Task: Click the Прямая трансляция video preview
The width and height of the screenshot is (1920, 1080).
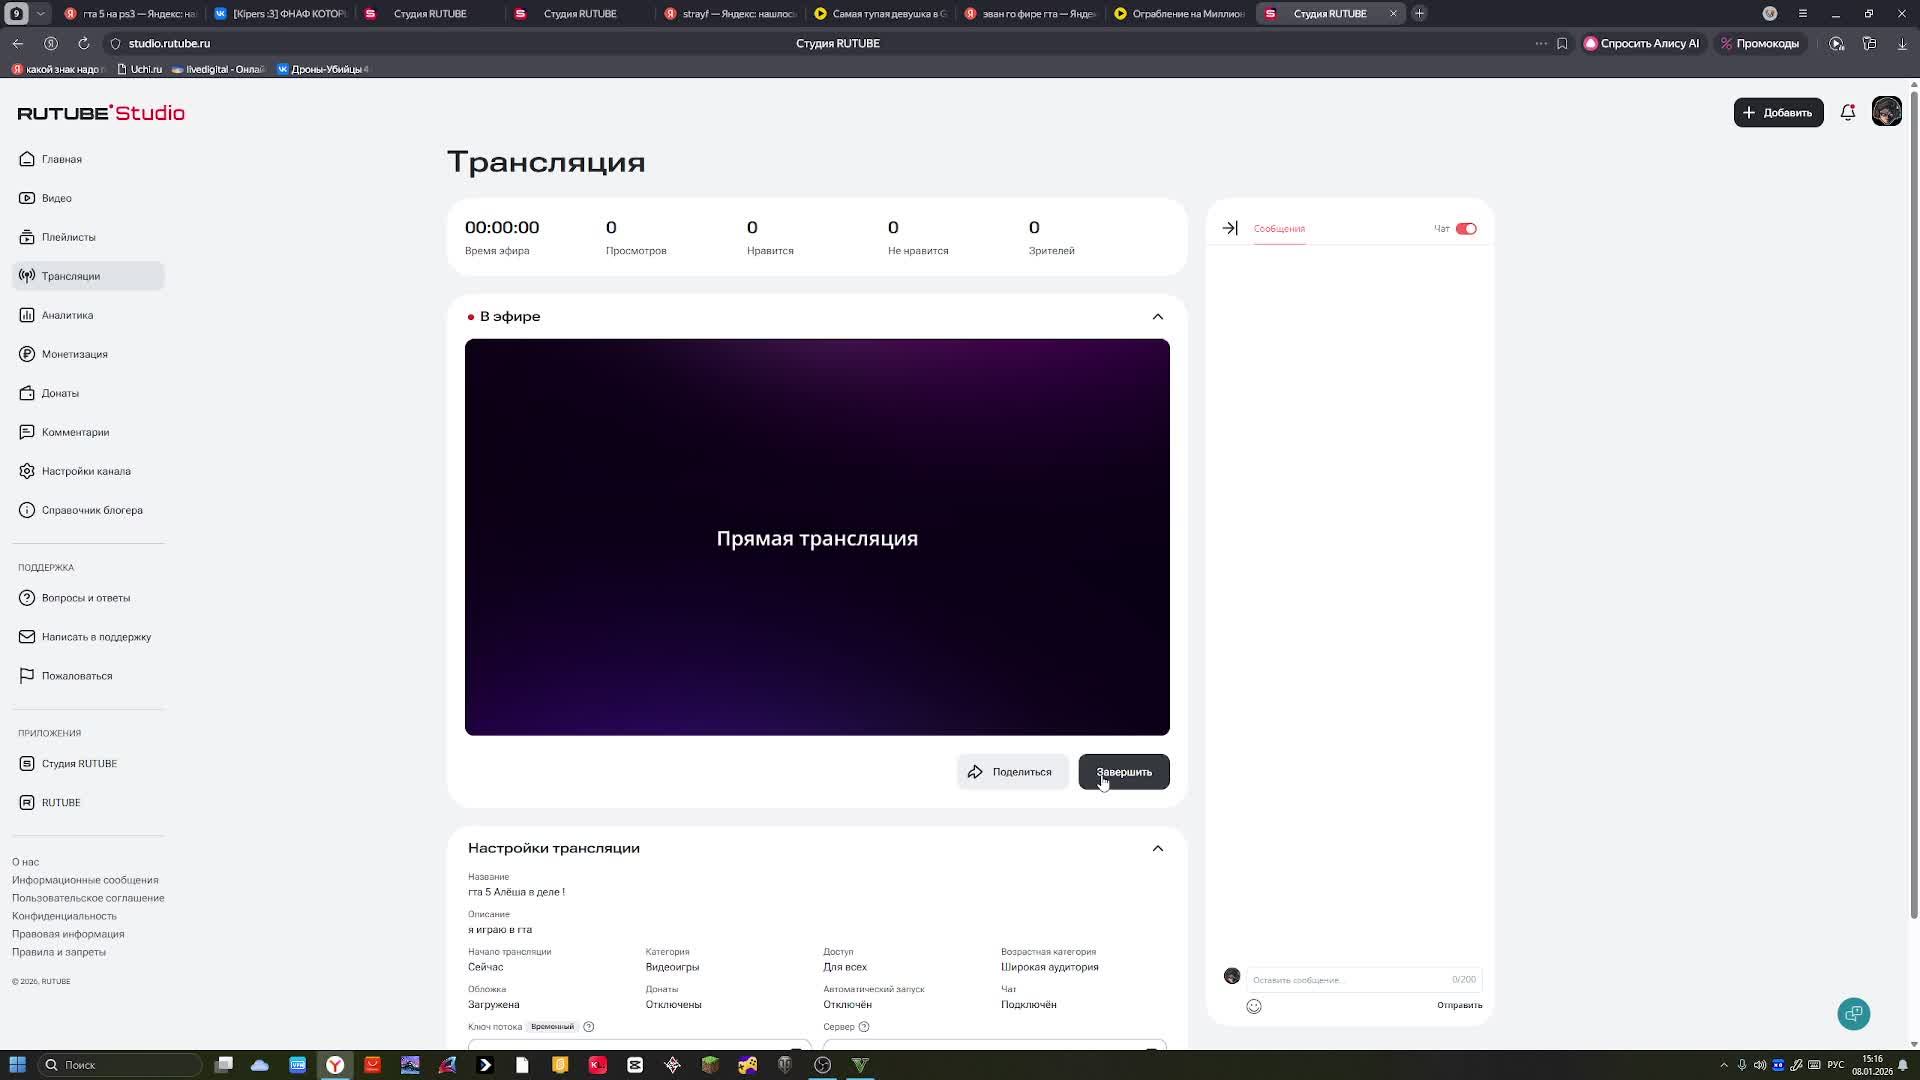Action: [x=816, y=538]
